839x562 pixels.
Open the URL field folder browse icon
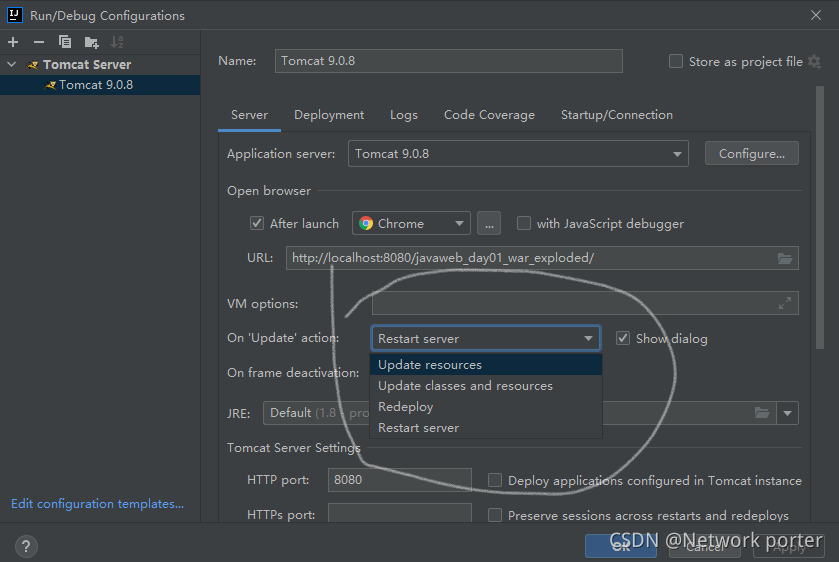[x=784, y=259]
